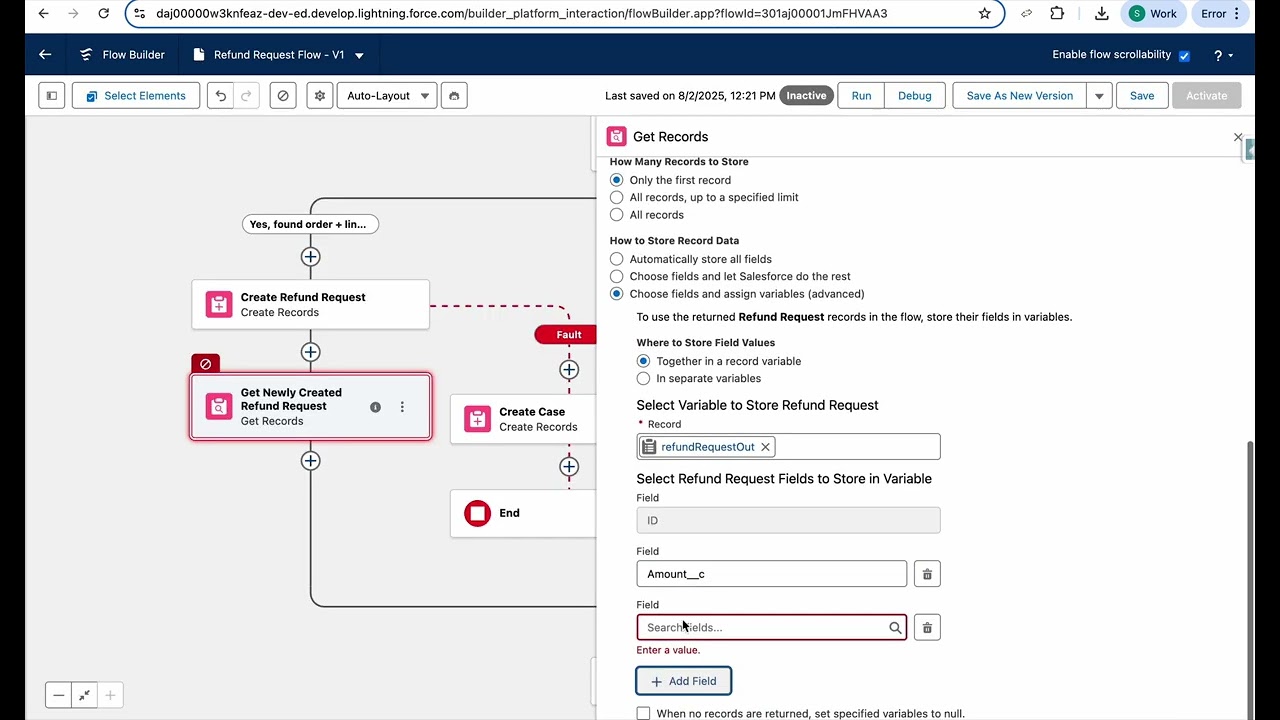Open the Auto-Layout dropdown
Viewport: 1280px width, 720px height.
tap(387, 96)
